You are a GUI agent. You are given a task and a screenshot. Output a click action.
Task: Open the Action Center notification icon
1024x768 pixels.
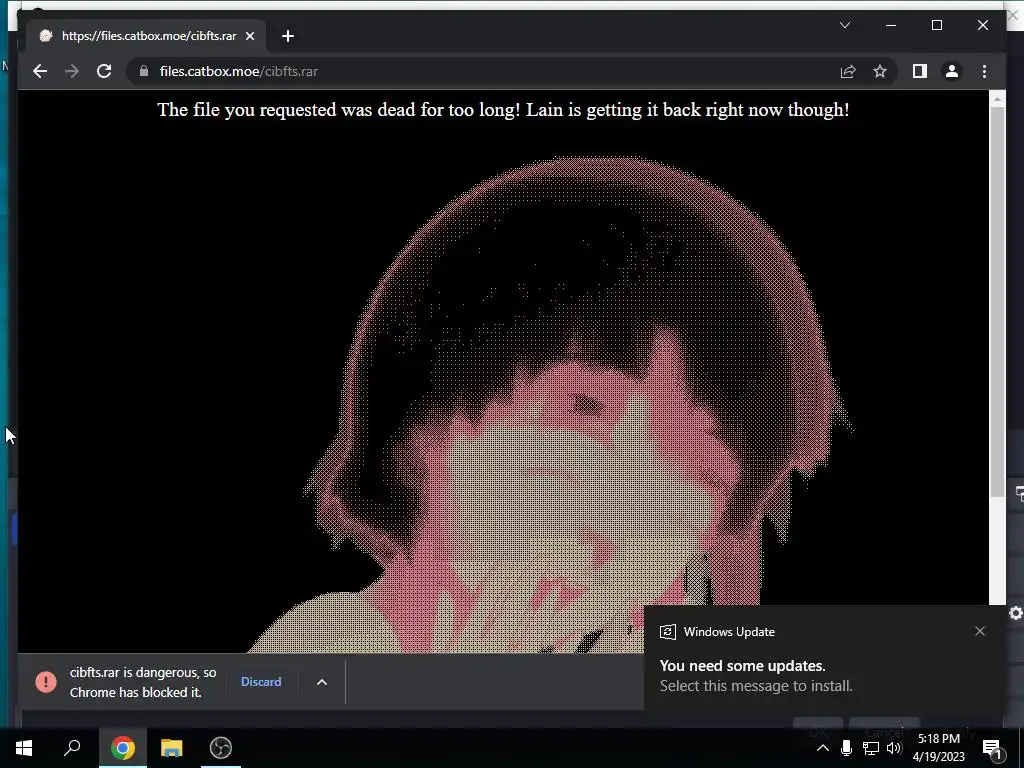click(x=992, y=748)
